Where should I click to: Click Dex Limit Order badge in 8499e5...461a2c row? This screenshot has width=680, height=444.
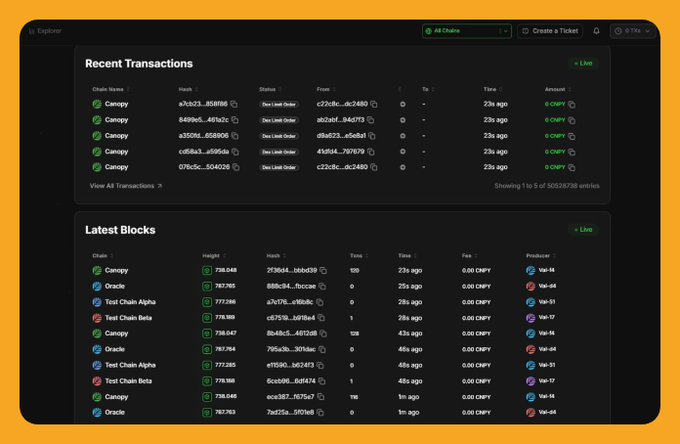click(279, 120)
